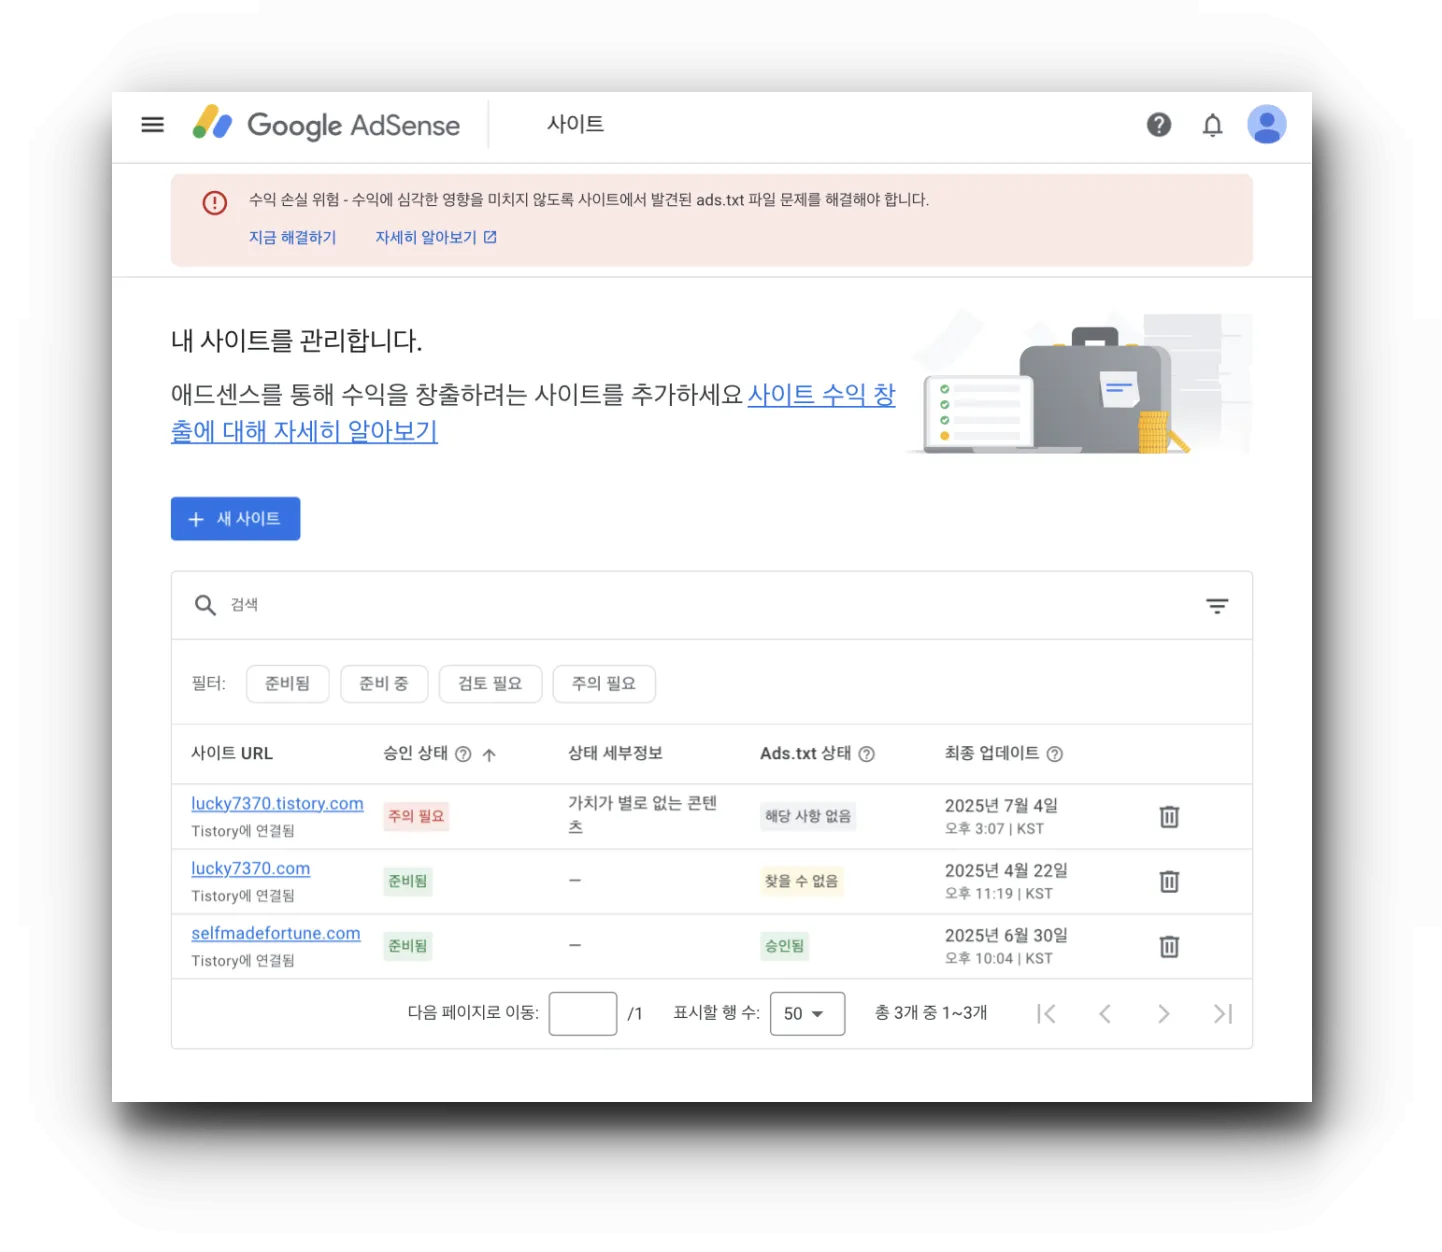The image size is (1442, 1252).
Task: Toggle the 검토 필요 filter chip
Action: pos(490,683)
